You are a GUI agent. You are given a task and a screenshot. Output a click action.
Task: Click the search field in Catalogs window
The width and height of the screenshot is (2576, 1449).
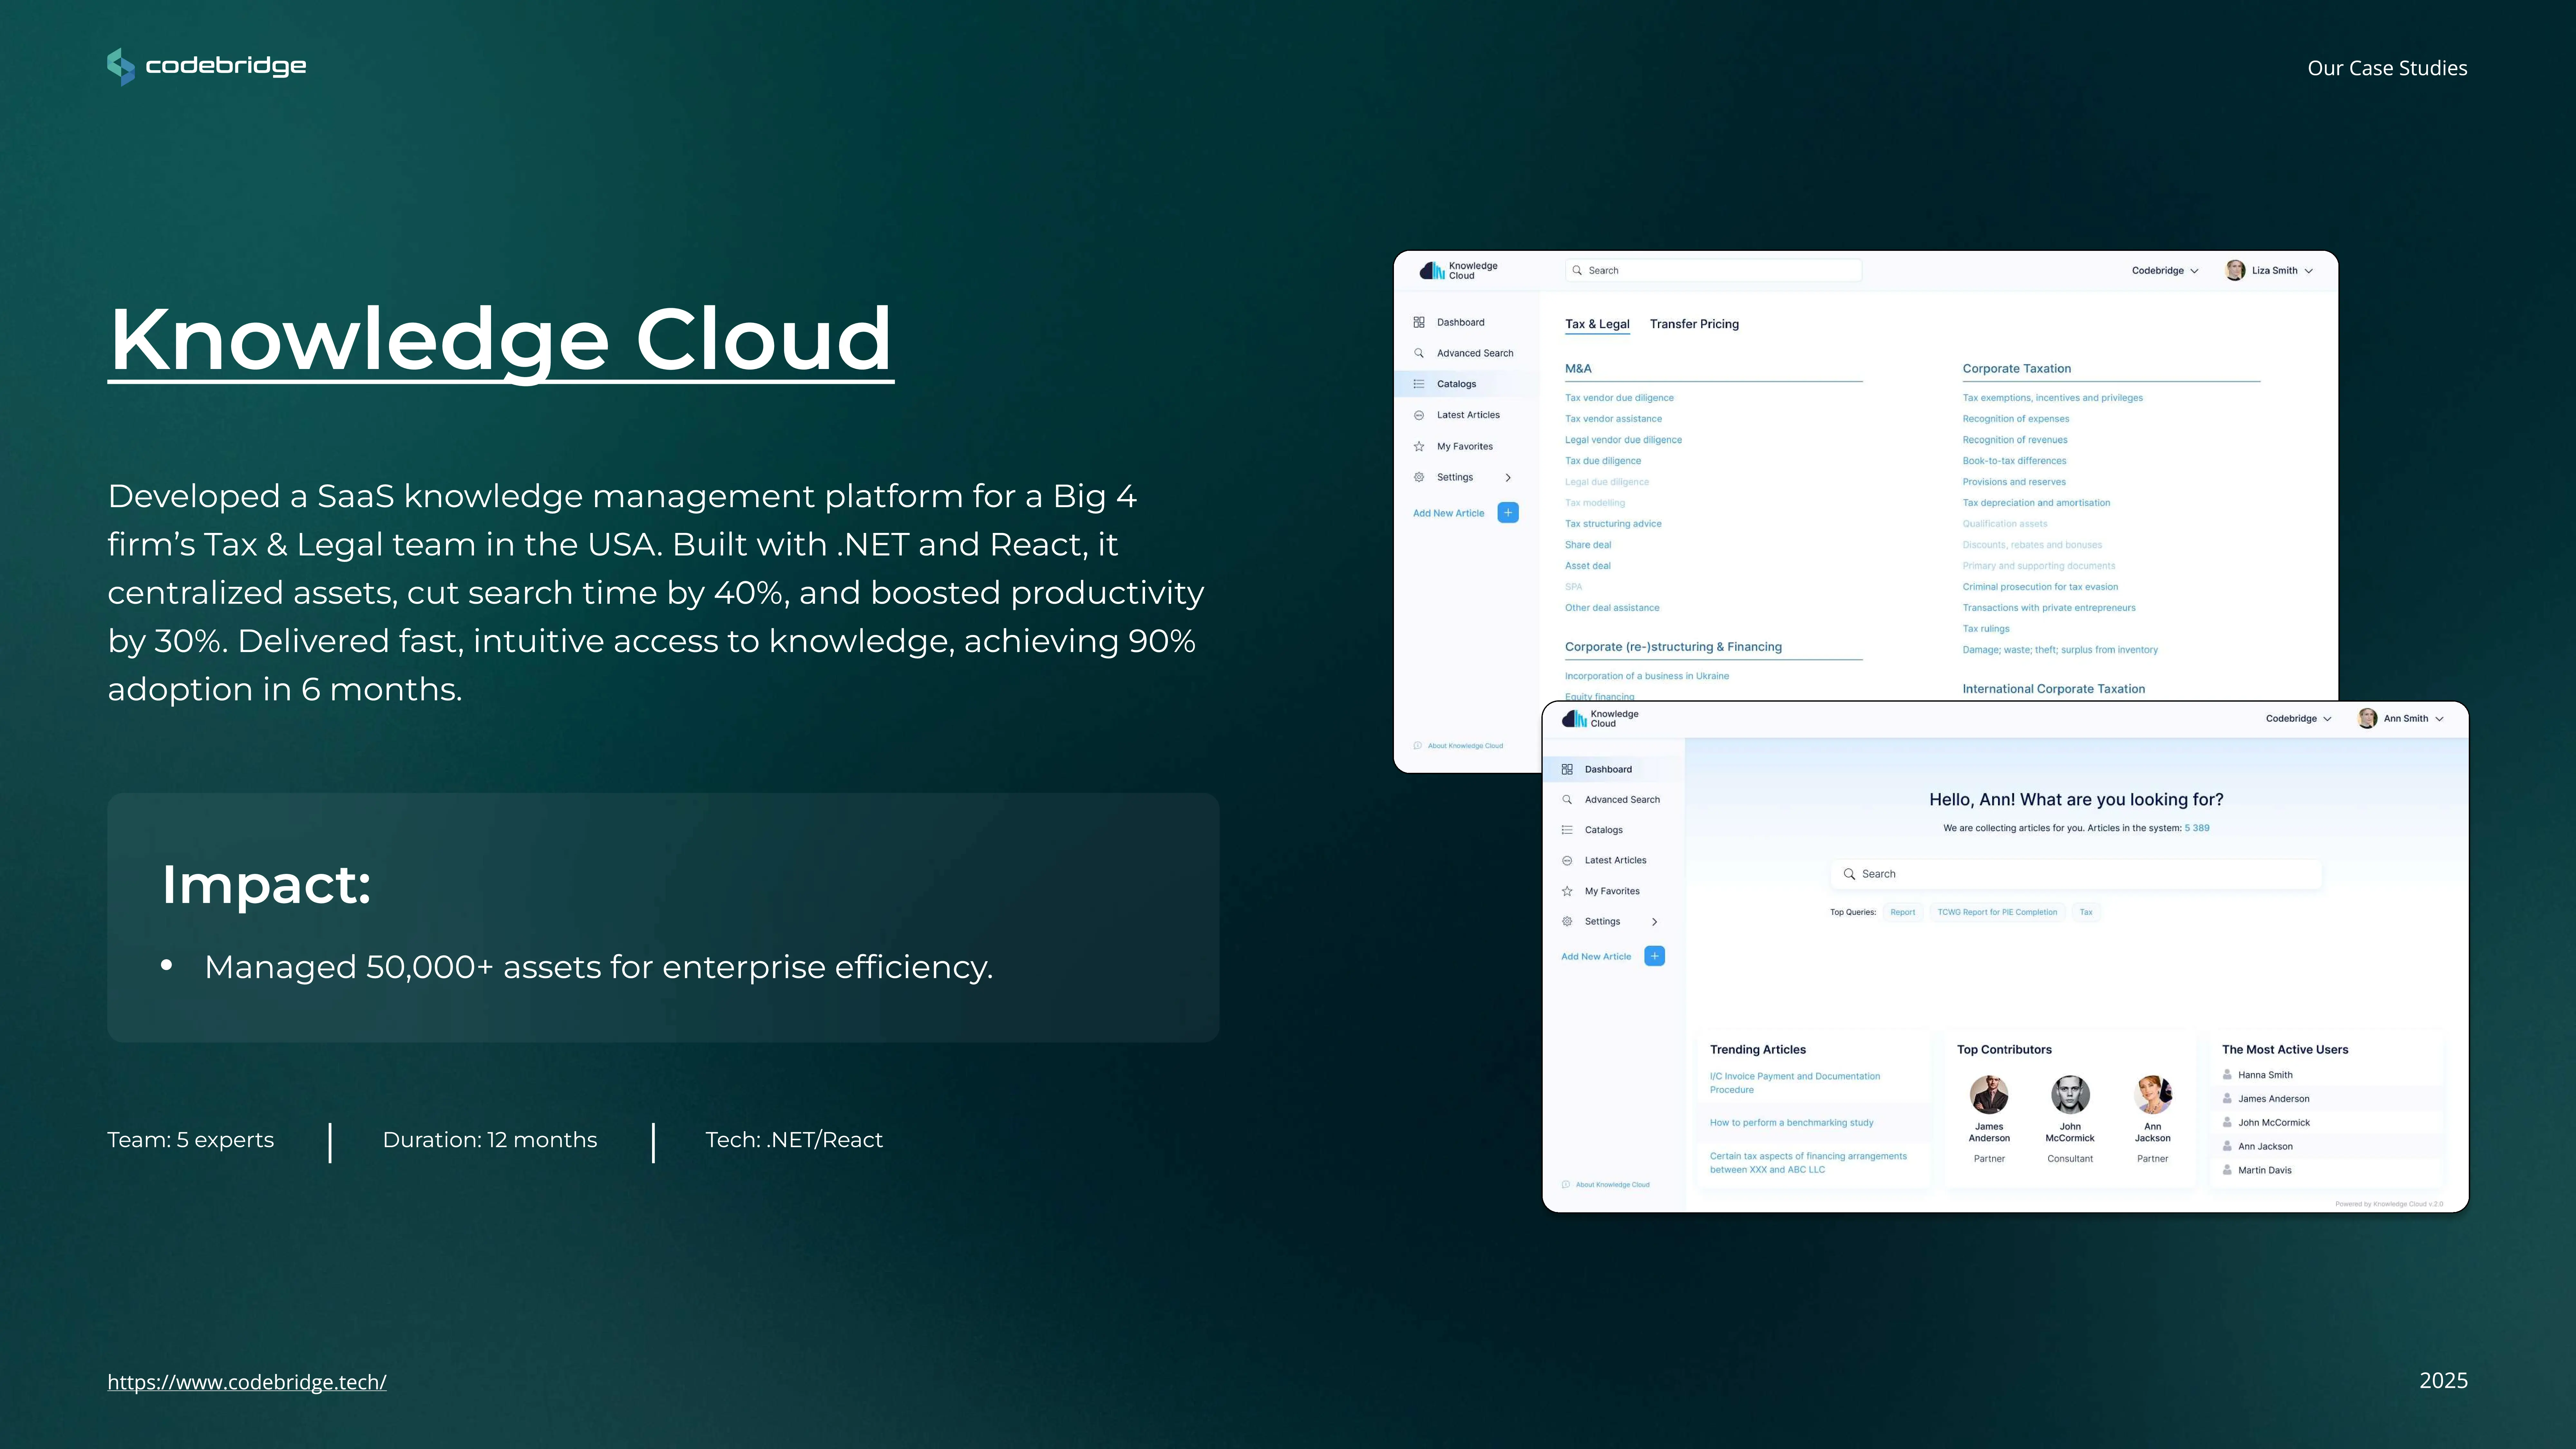coord(1713,271)
